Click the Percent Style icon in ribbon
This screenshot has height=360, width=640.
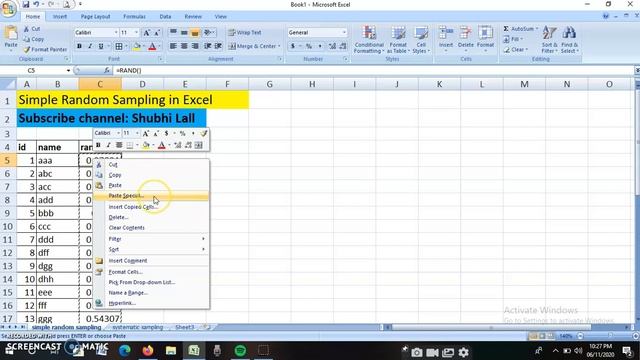point(309,46)
